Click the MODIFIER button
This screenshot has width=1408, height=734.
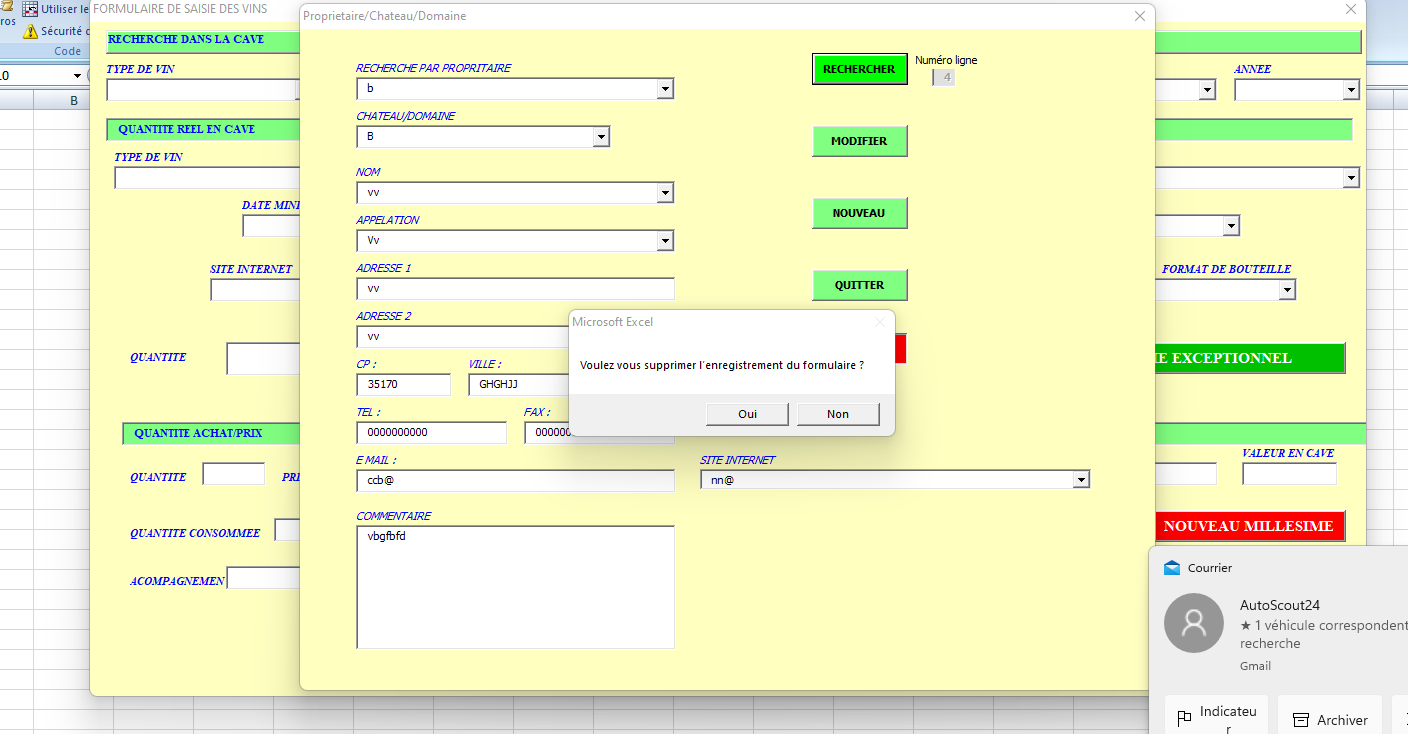point(859,141)
